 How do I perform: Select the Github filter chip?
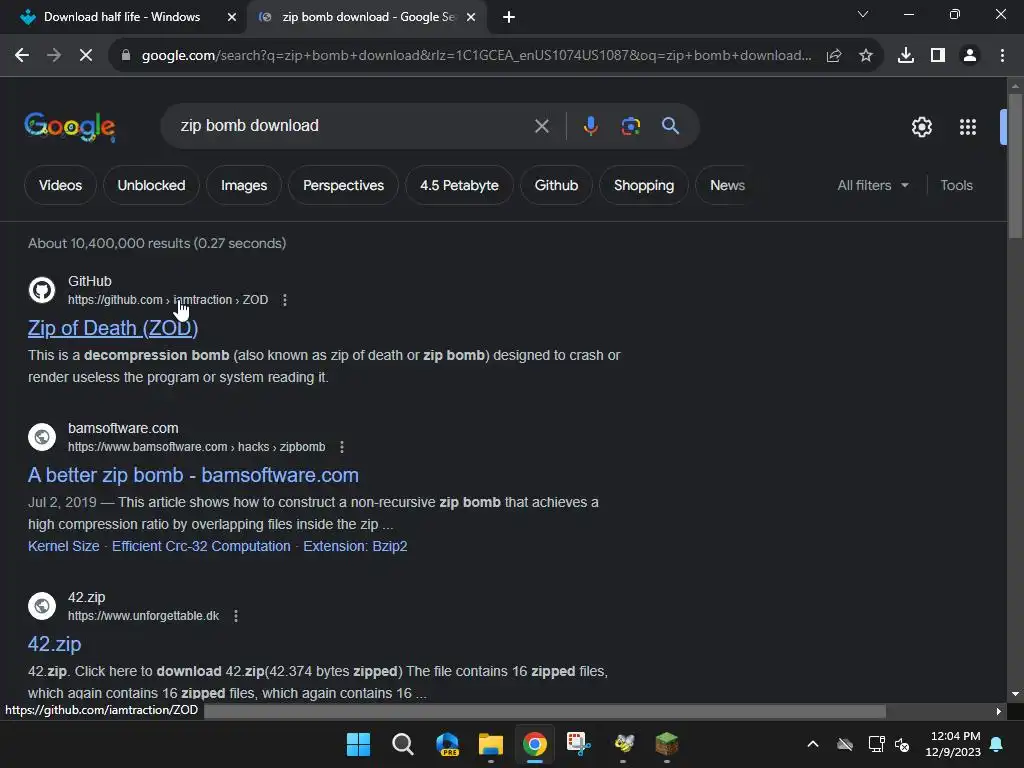pyautogui.click(x=556, y=185)
